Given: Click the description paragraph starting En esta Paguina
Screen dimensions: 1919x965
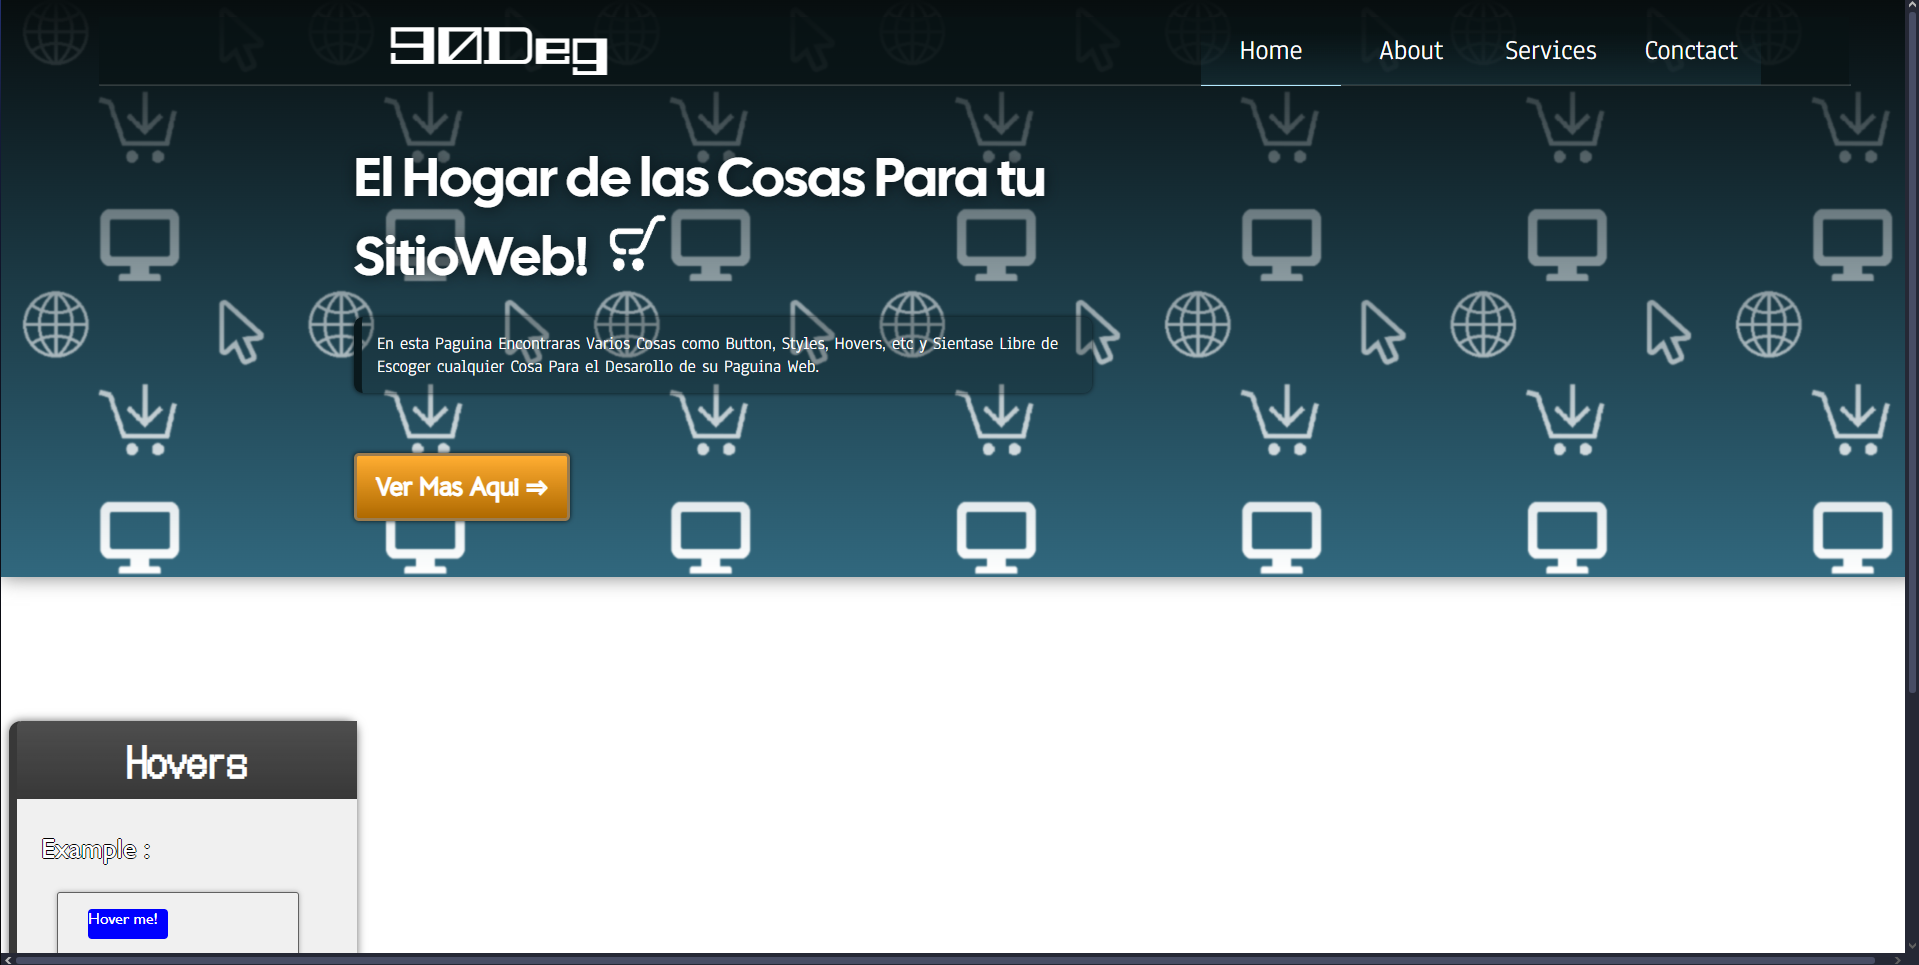Looking at the screenshot, I should click(717, 355).
